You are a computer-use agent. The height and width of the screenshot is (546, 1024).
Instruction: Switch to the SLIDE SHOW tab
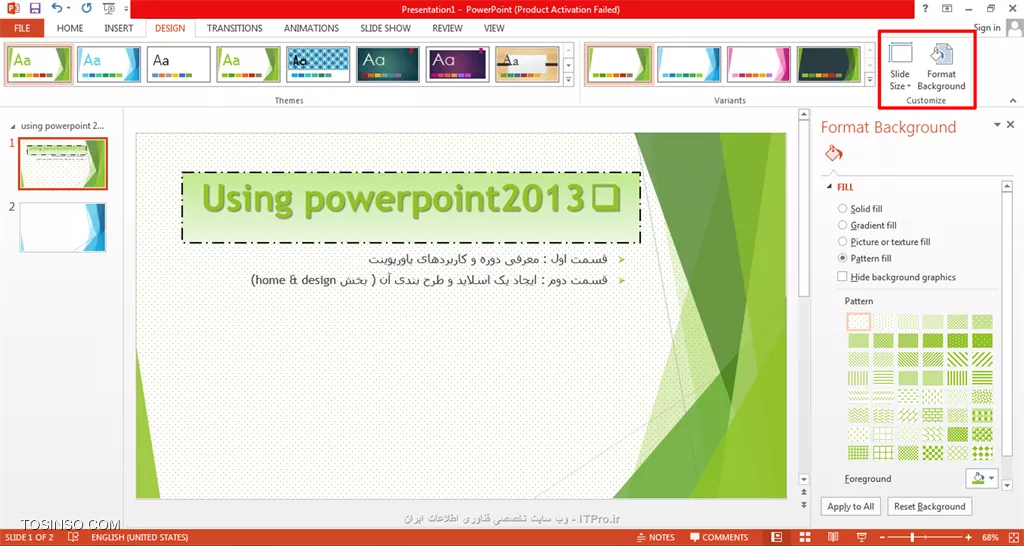pyautogui.click(x=385, y=28)
